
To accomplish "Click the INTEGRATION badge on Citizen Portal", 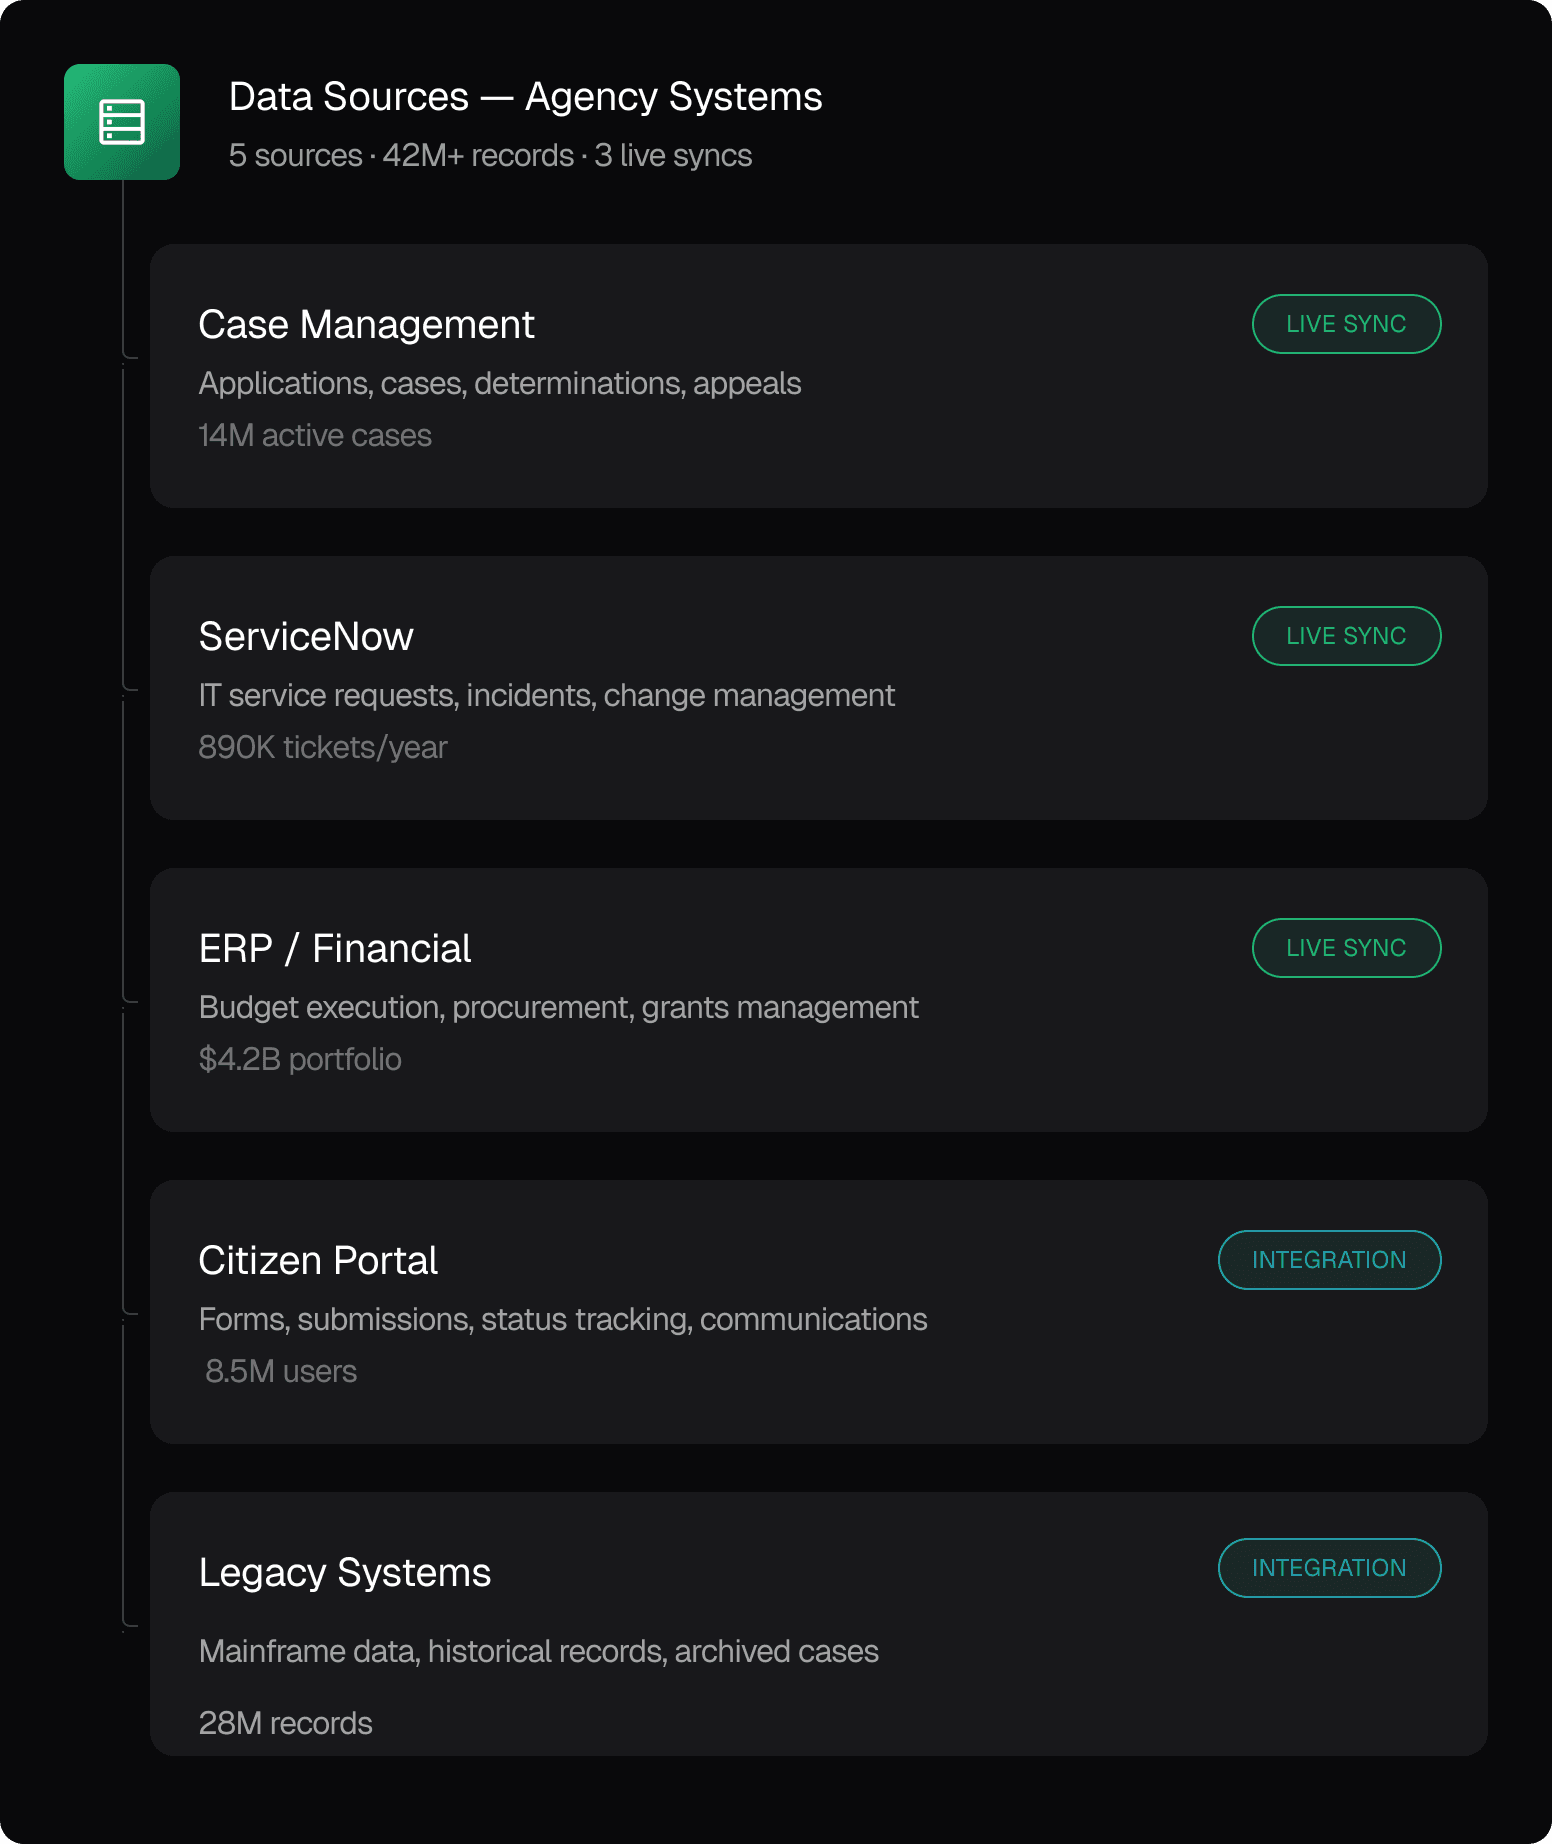I will coord(1328,1260).
